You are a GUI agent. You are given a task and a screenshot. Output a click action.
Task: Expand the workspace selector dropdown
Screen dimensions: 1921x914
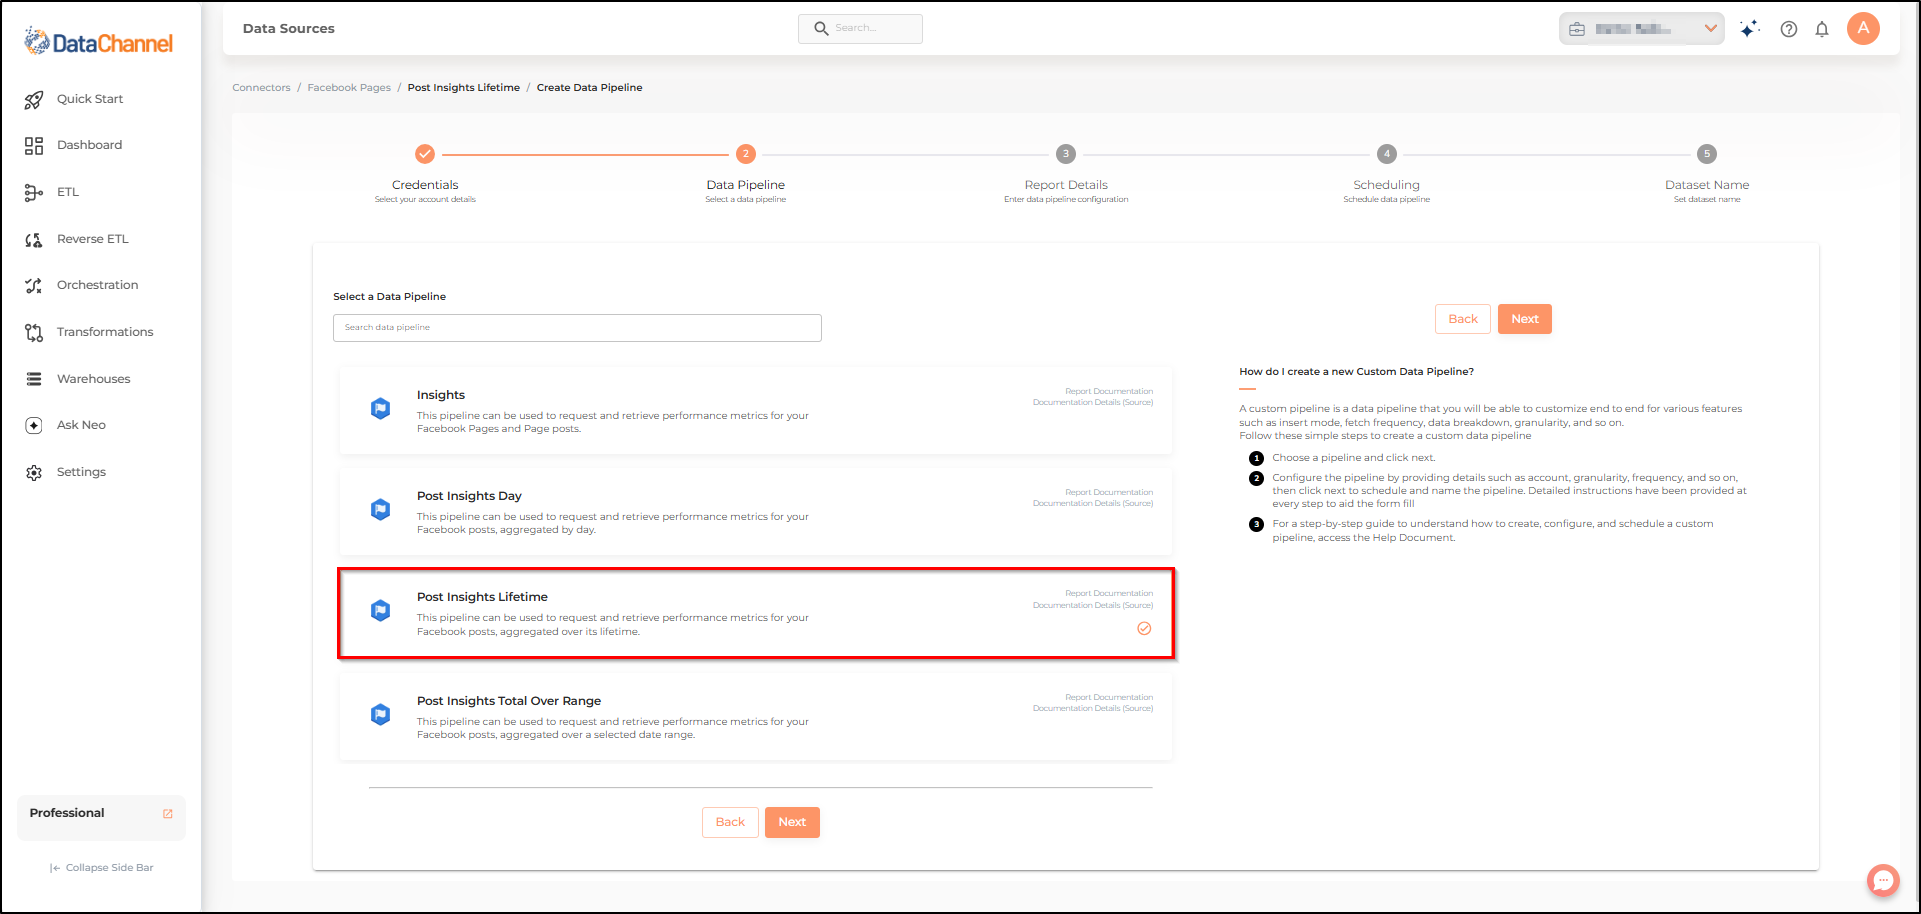coord(1711,28)
